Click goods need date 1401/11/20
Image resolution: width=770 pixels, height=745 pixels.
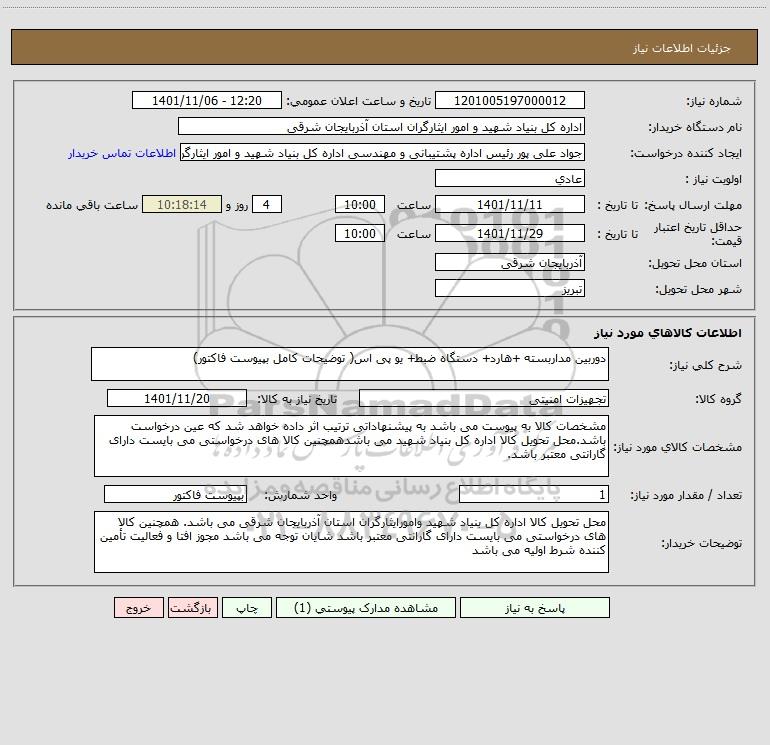[177, 398]
